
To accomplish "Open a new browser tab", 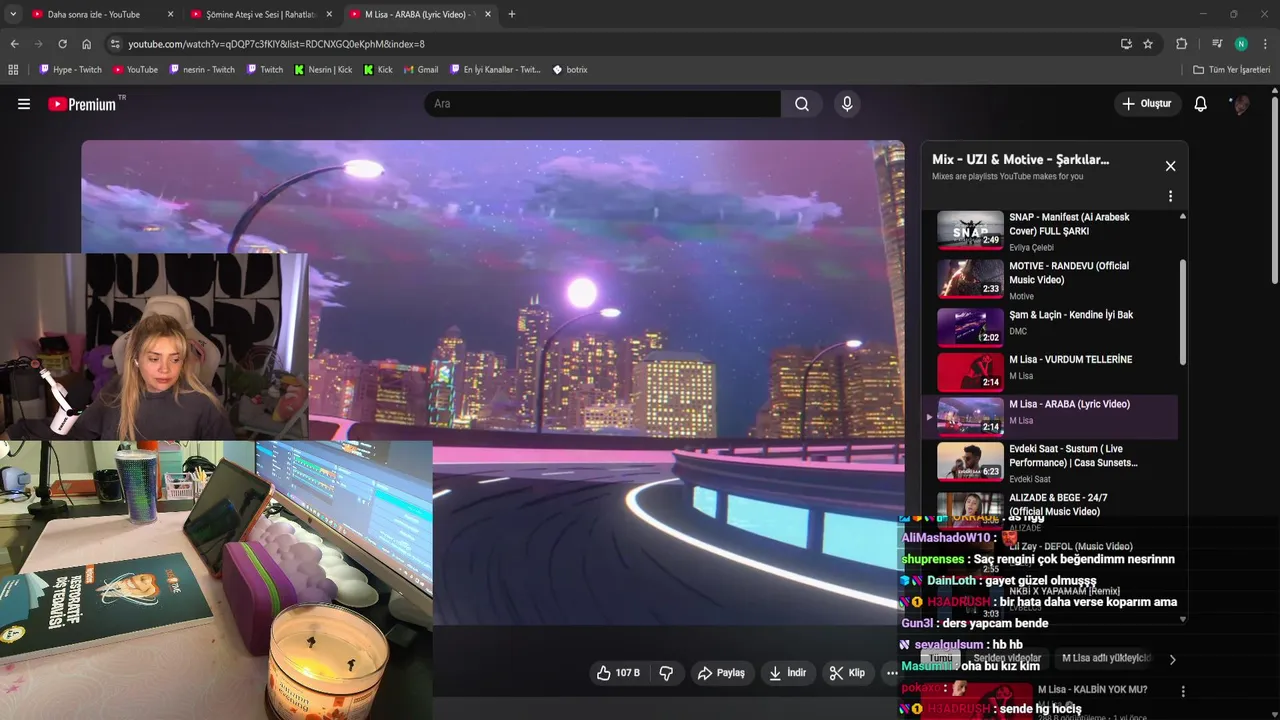I will (512, 14).
